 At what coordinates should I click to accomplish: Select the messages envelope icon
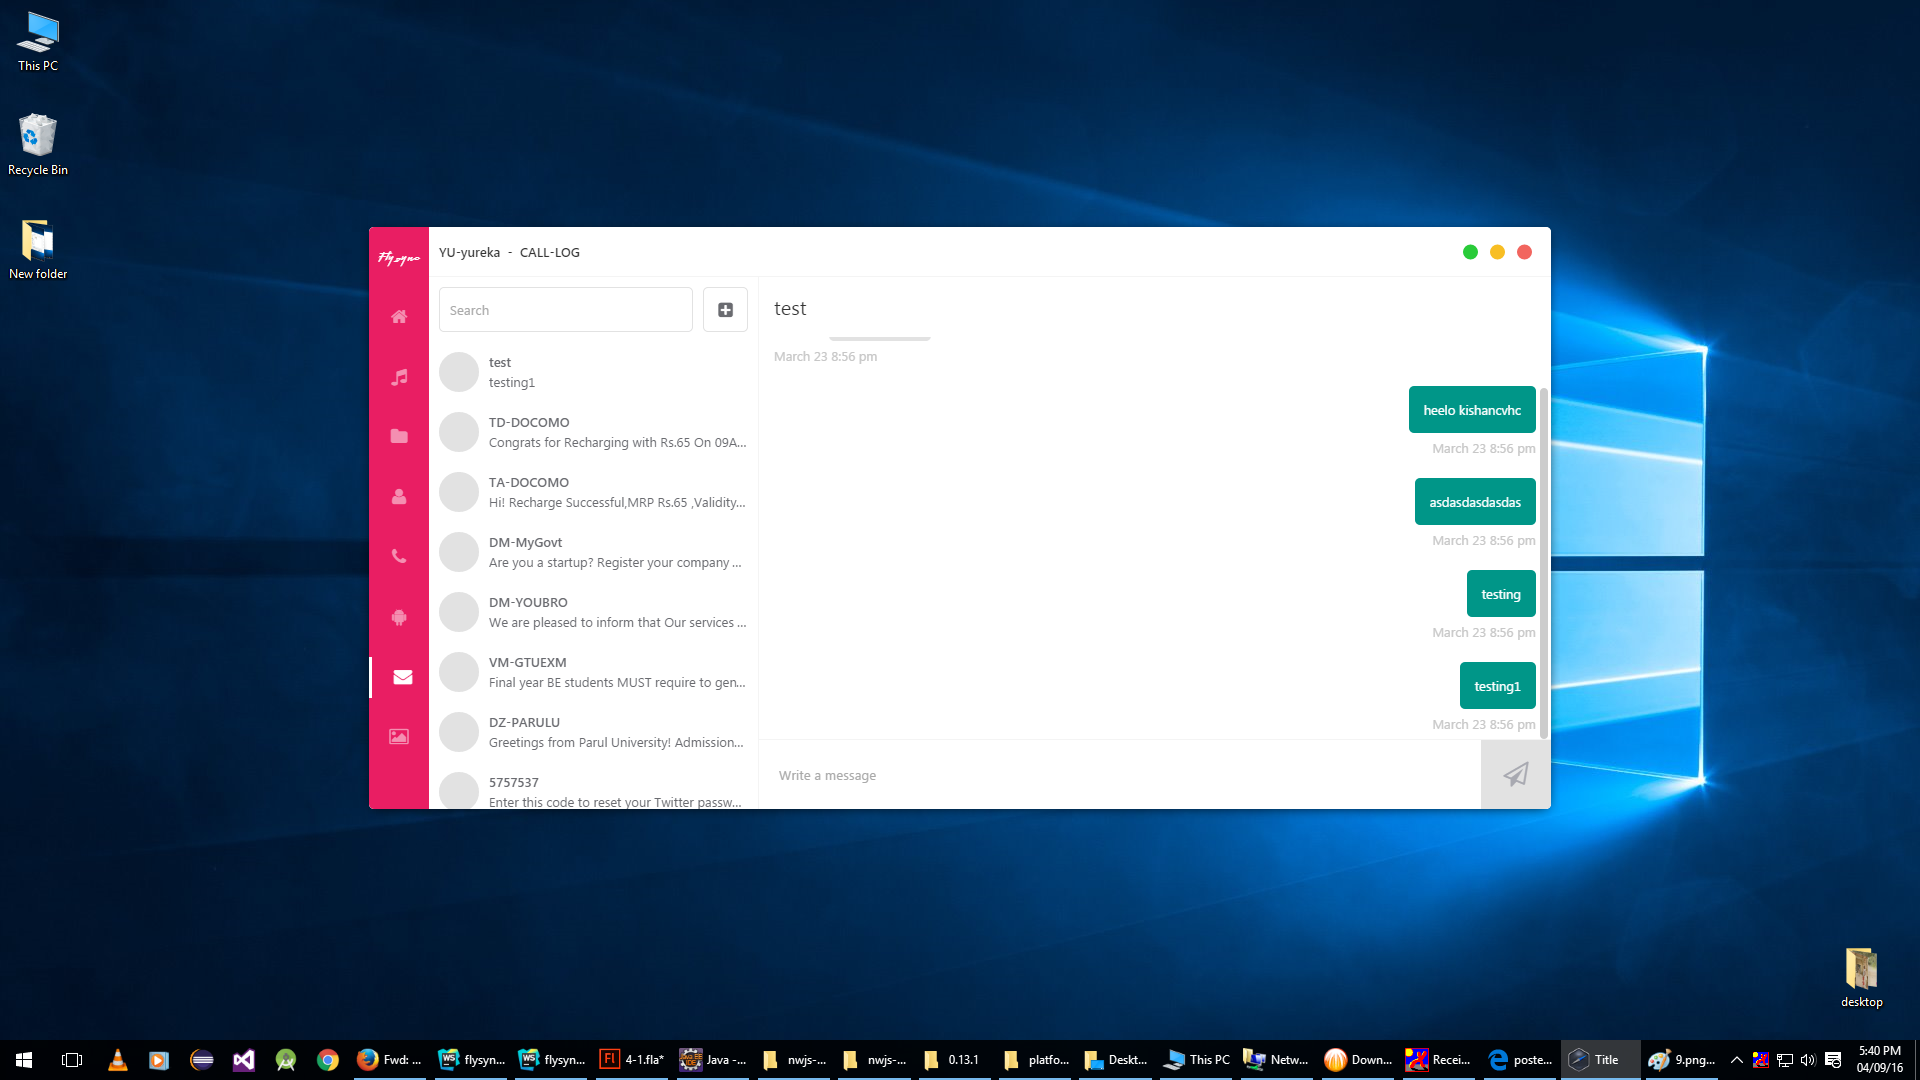pos(402,677)
